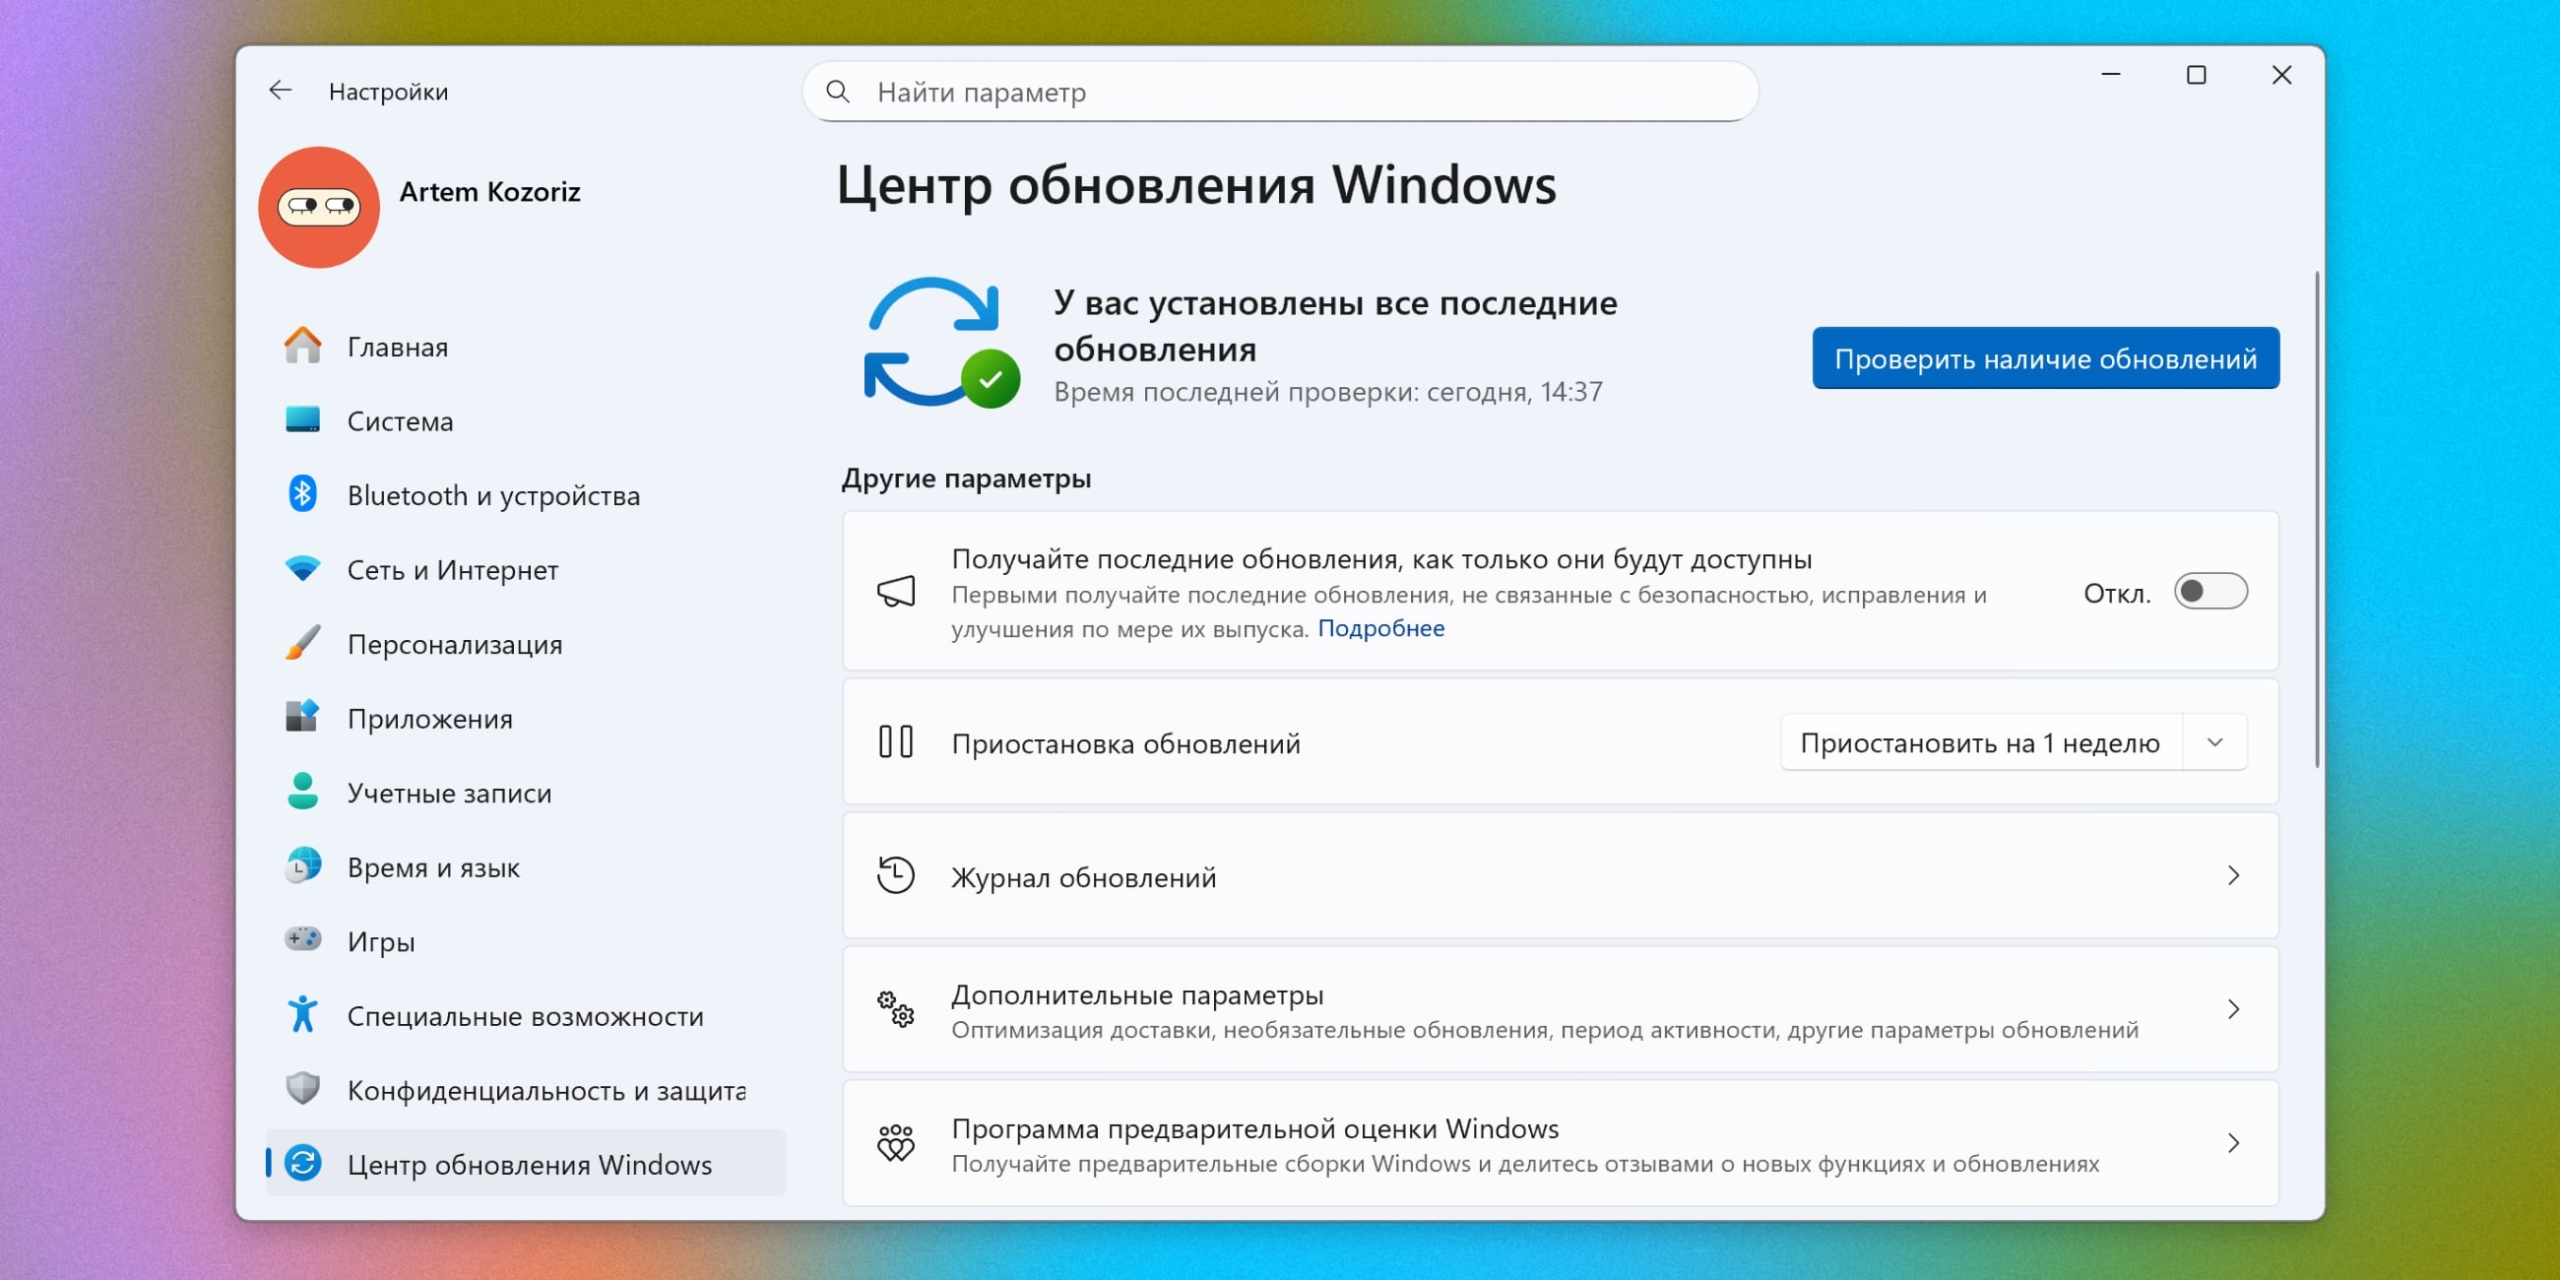
Task: Enable receiving latest updates immediately
Action: click(x=2213, y=591)
